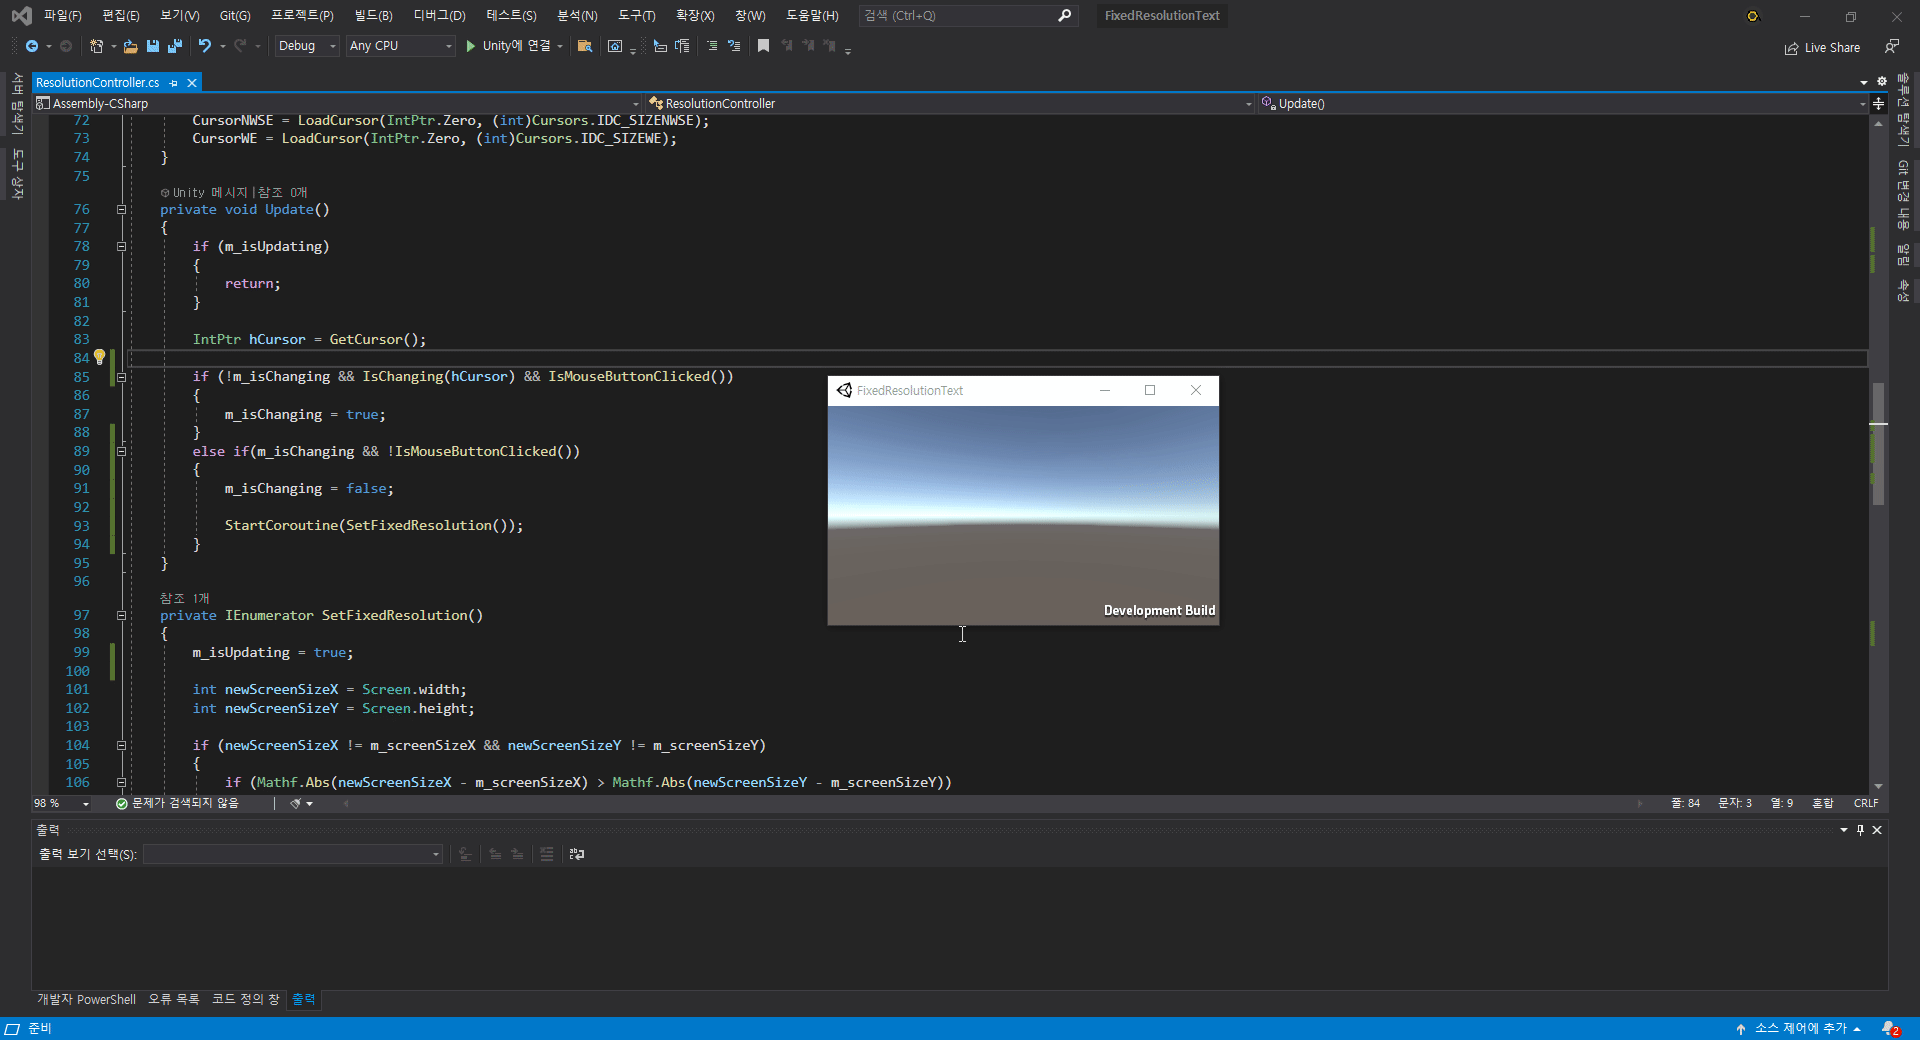Screen dimensions: 1920x1040
Task: Click the Save All icon
Action: click(175, 46)
